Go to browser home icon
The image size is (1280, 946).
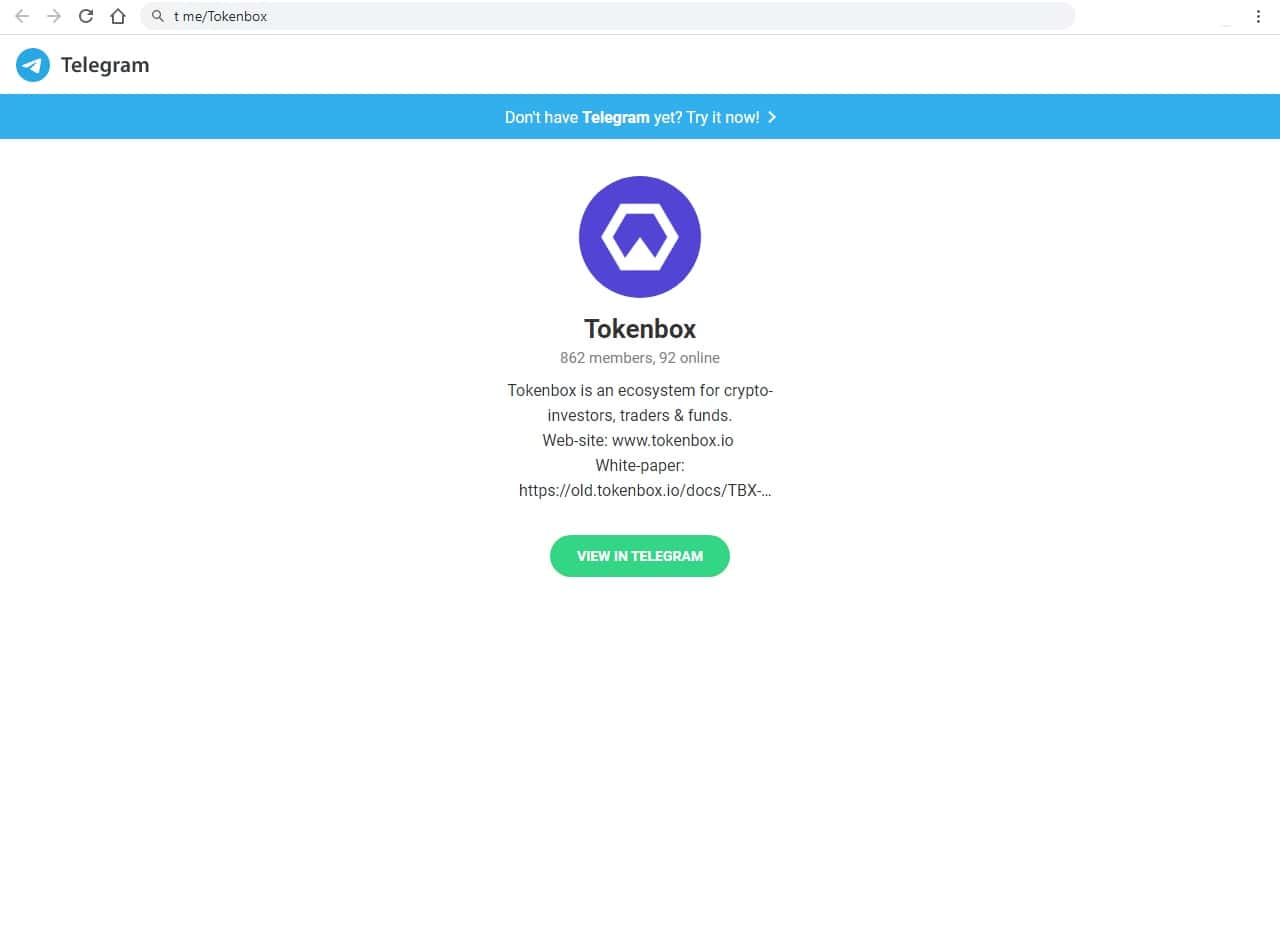point(118,16)
